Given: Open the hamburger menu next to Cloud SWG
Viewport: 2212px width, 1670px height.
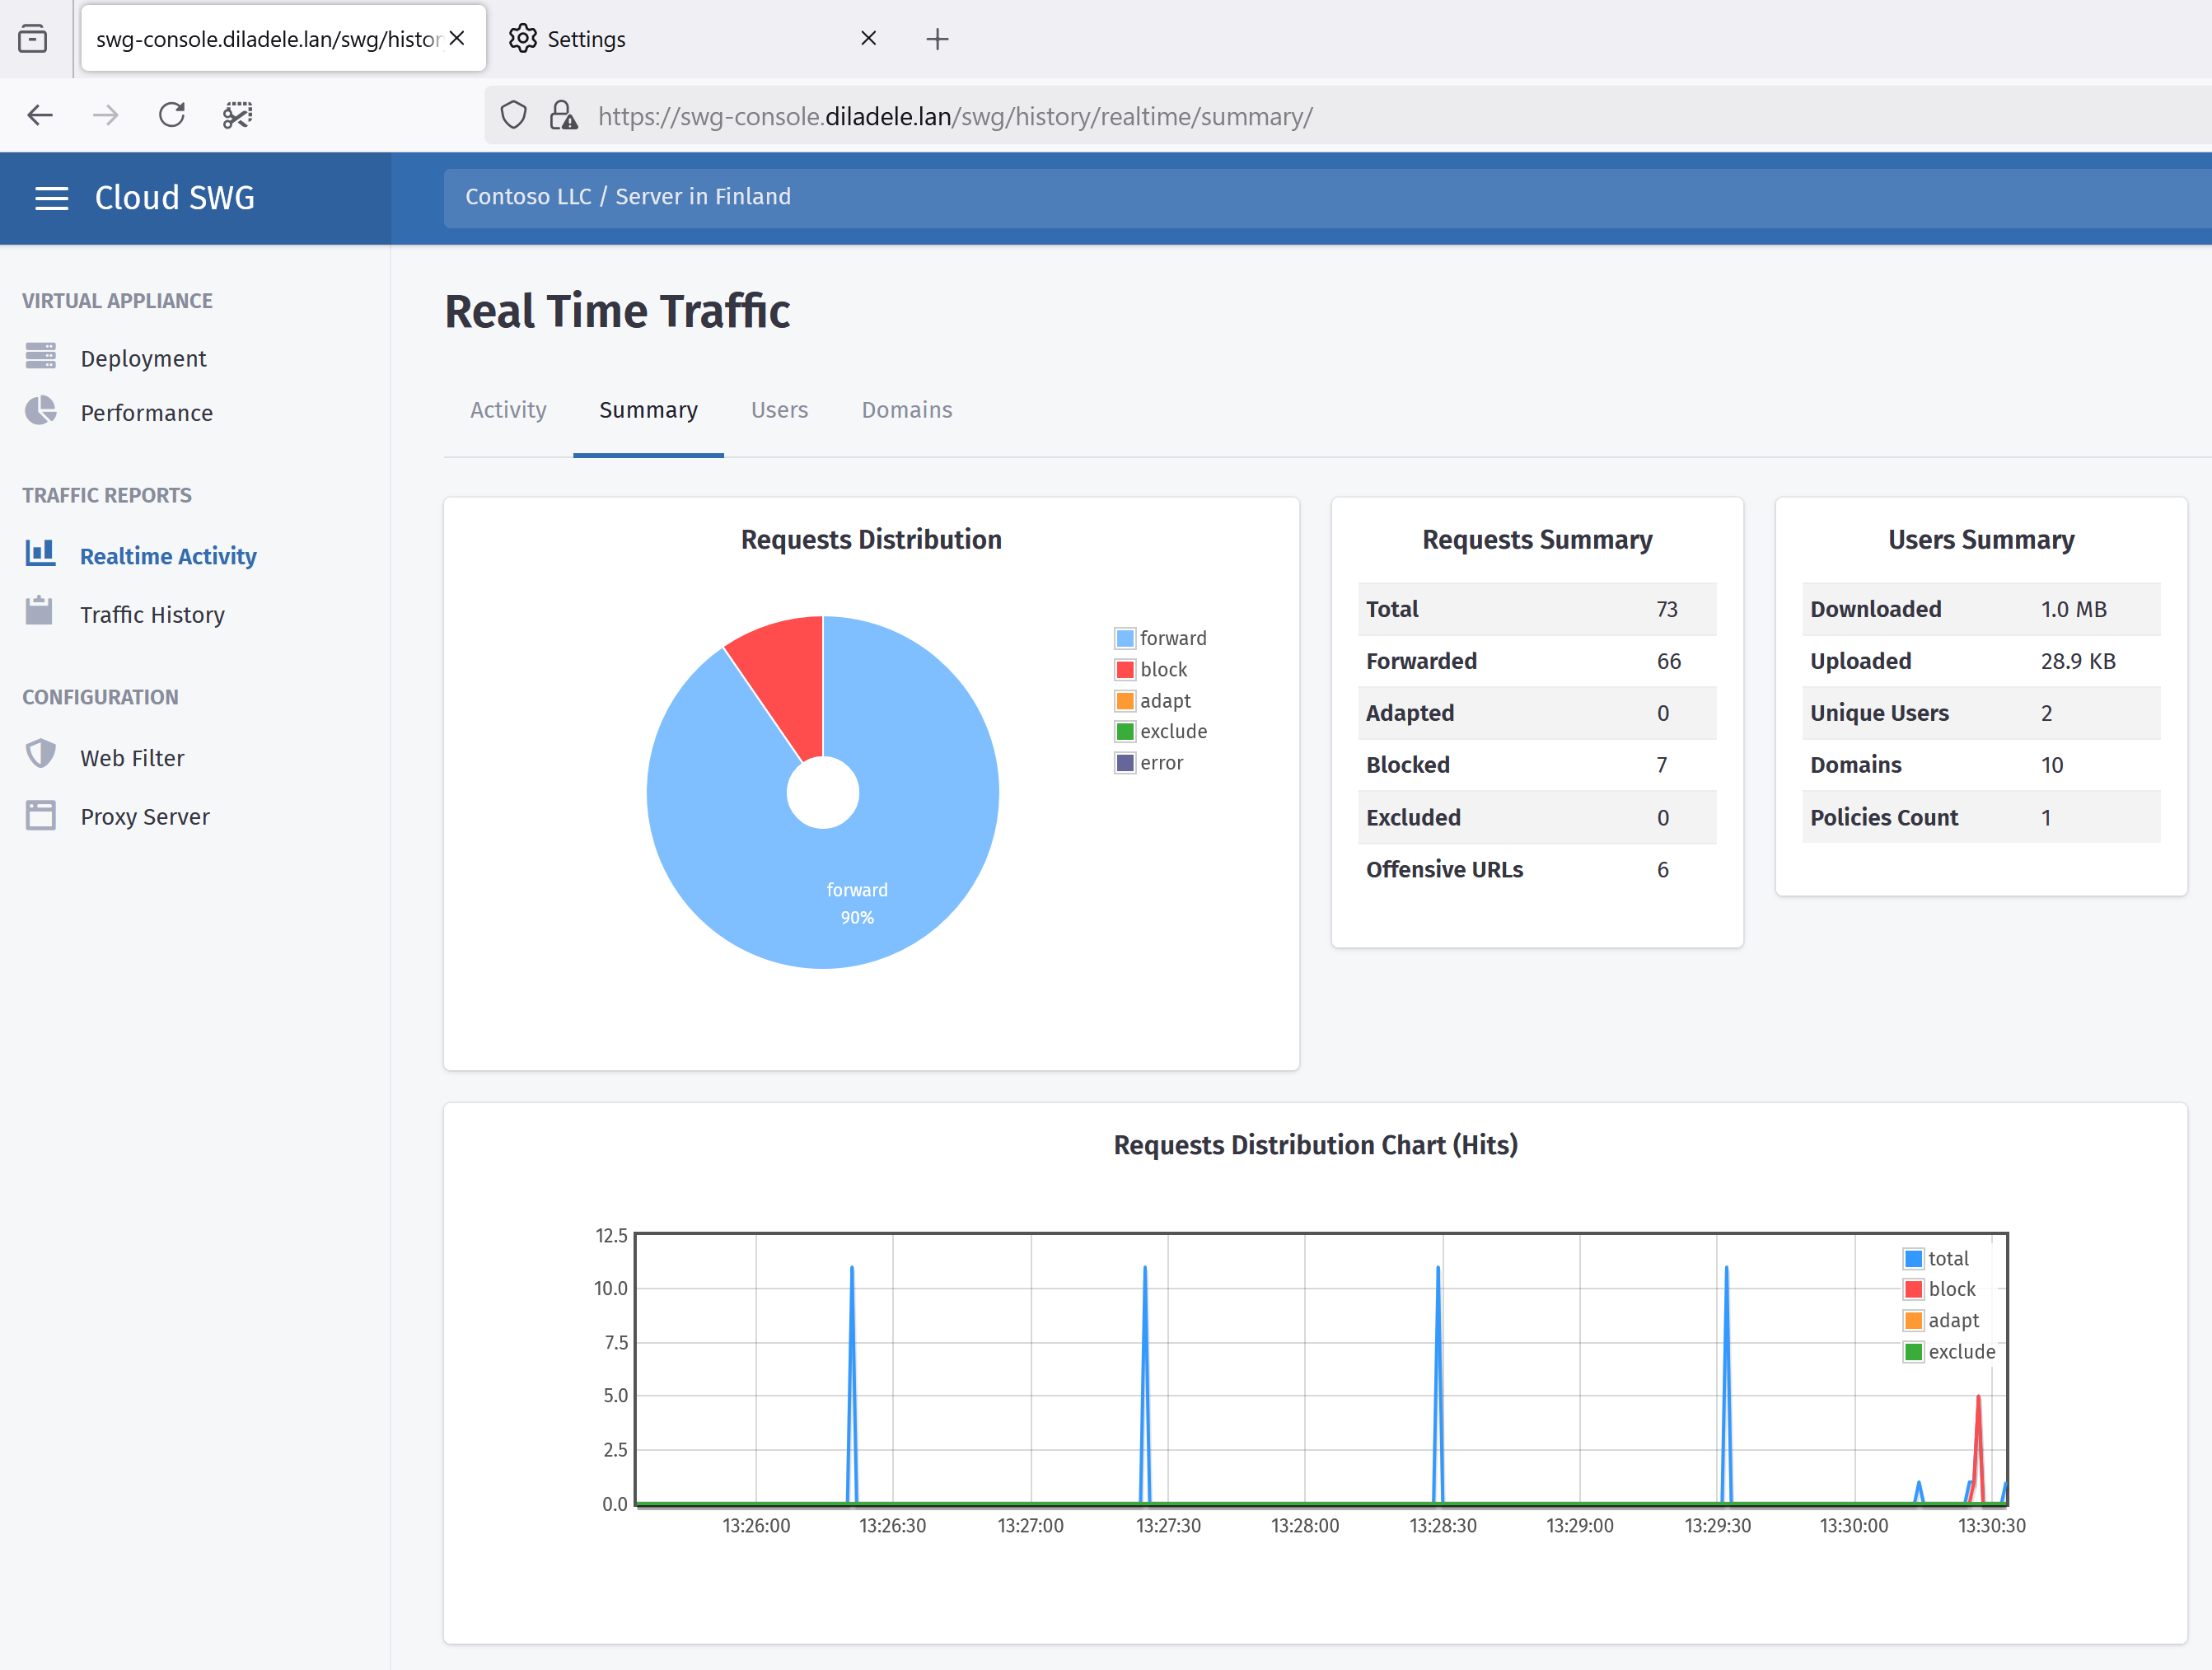Looking at the screenshot, I should point(51,198).
